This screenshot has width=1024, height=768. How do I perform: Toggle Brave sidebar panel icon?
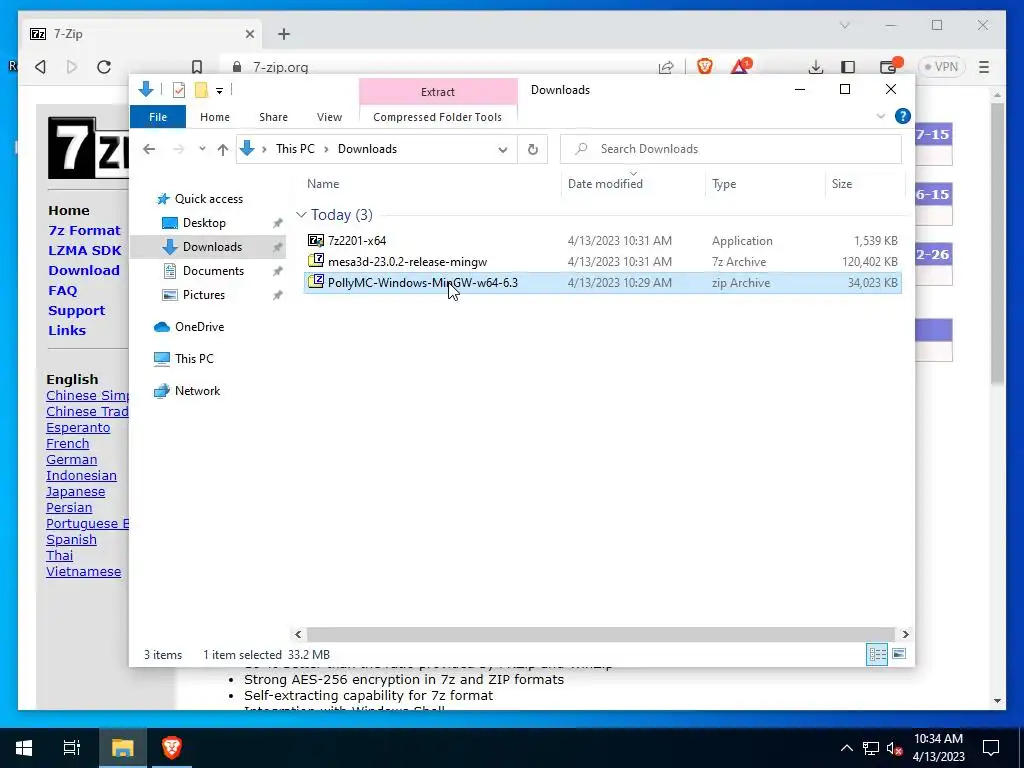(848, 67)
